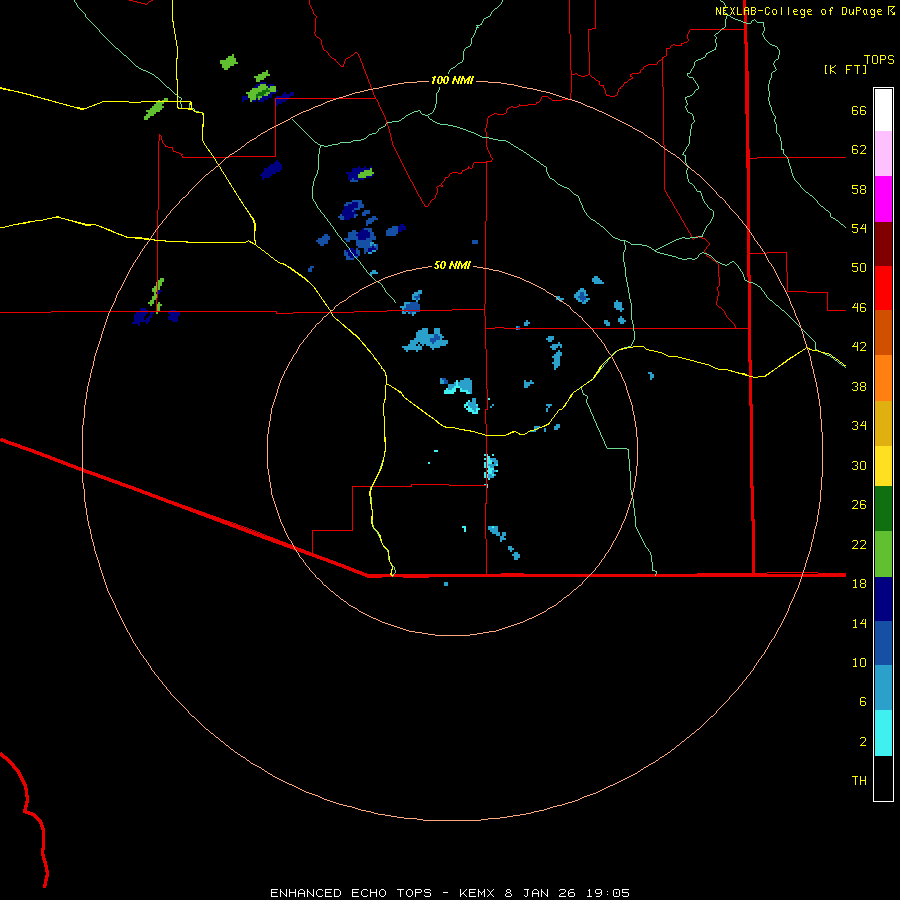Click the legend value '22'

click(x=859, y=544)
